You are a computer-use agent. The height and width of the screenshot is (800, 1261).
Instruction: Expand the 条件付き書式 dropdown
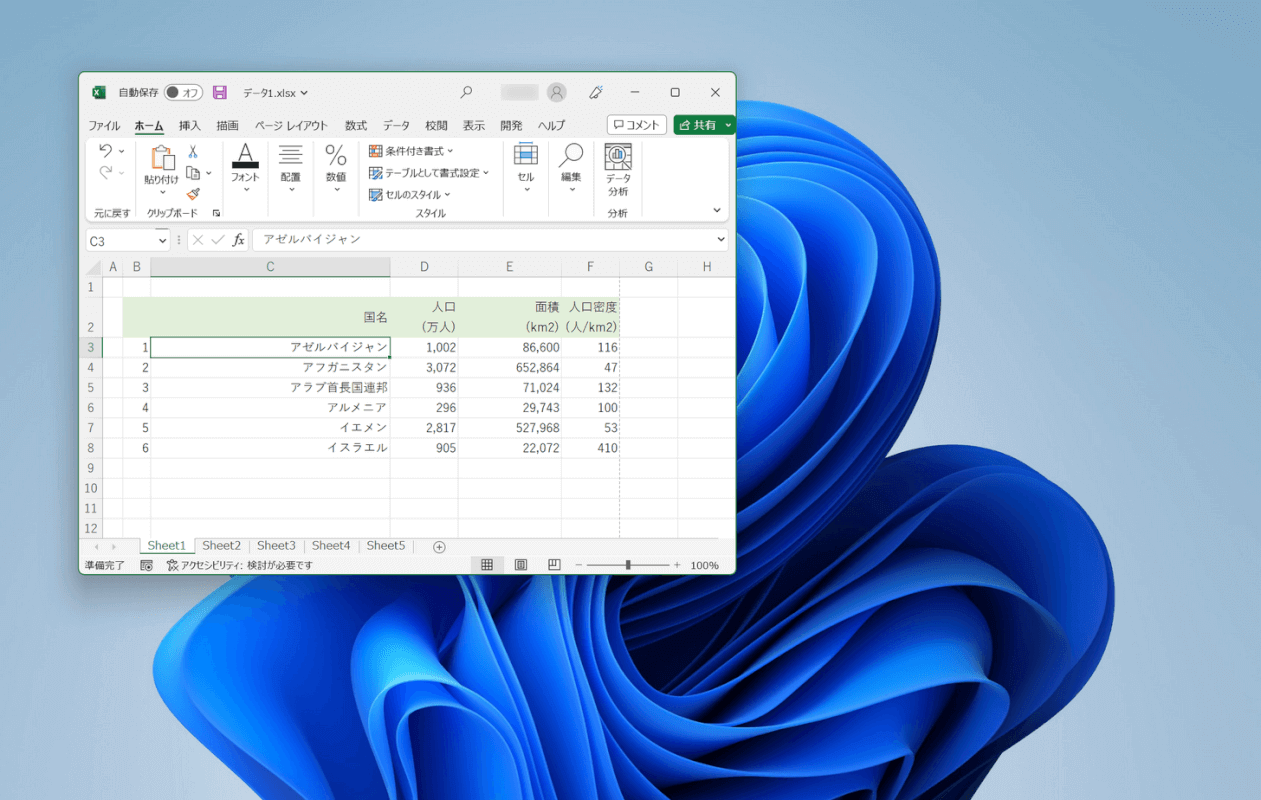(412, 151)
